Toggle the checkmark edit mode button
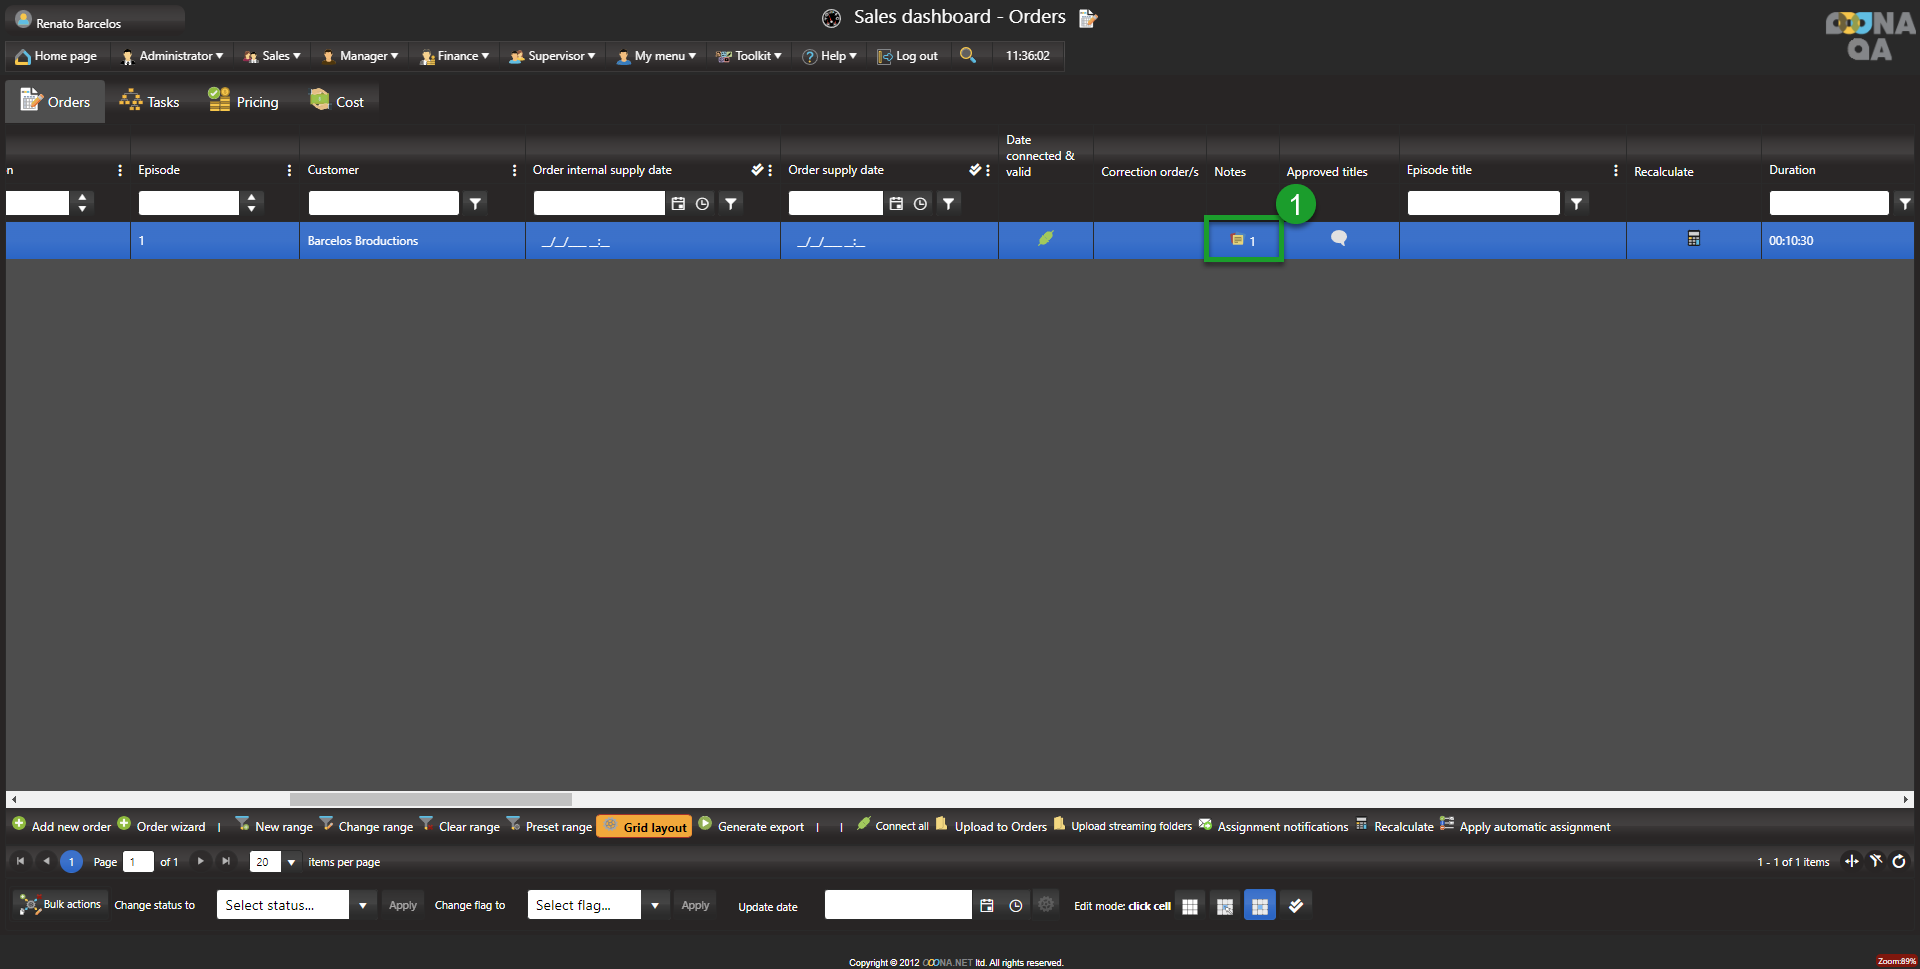The image size is (1920, 969). (1296, 906)
